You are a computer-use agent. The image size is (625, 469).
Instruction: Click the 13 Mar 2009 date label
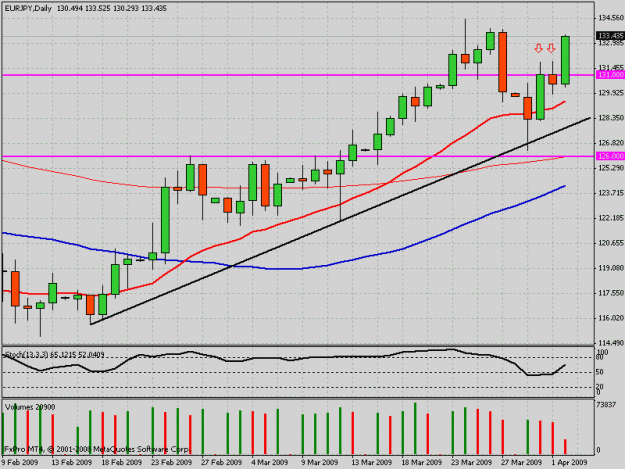[371, 462]
